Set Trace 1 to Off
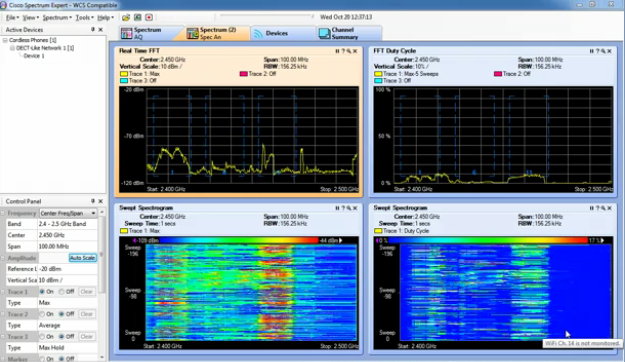Viewport: 625px width, 362px height. [61, 292]
